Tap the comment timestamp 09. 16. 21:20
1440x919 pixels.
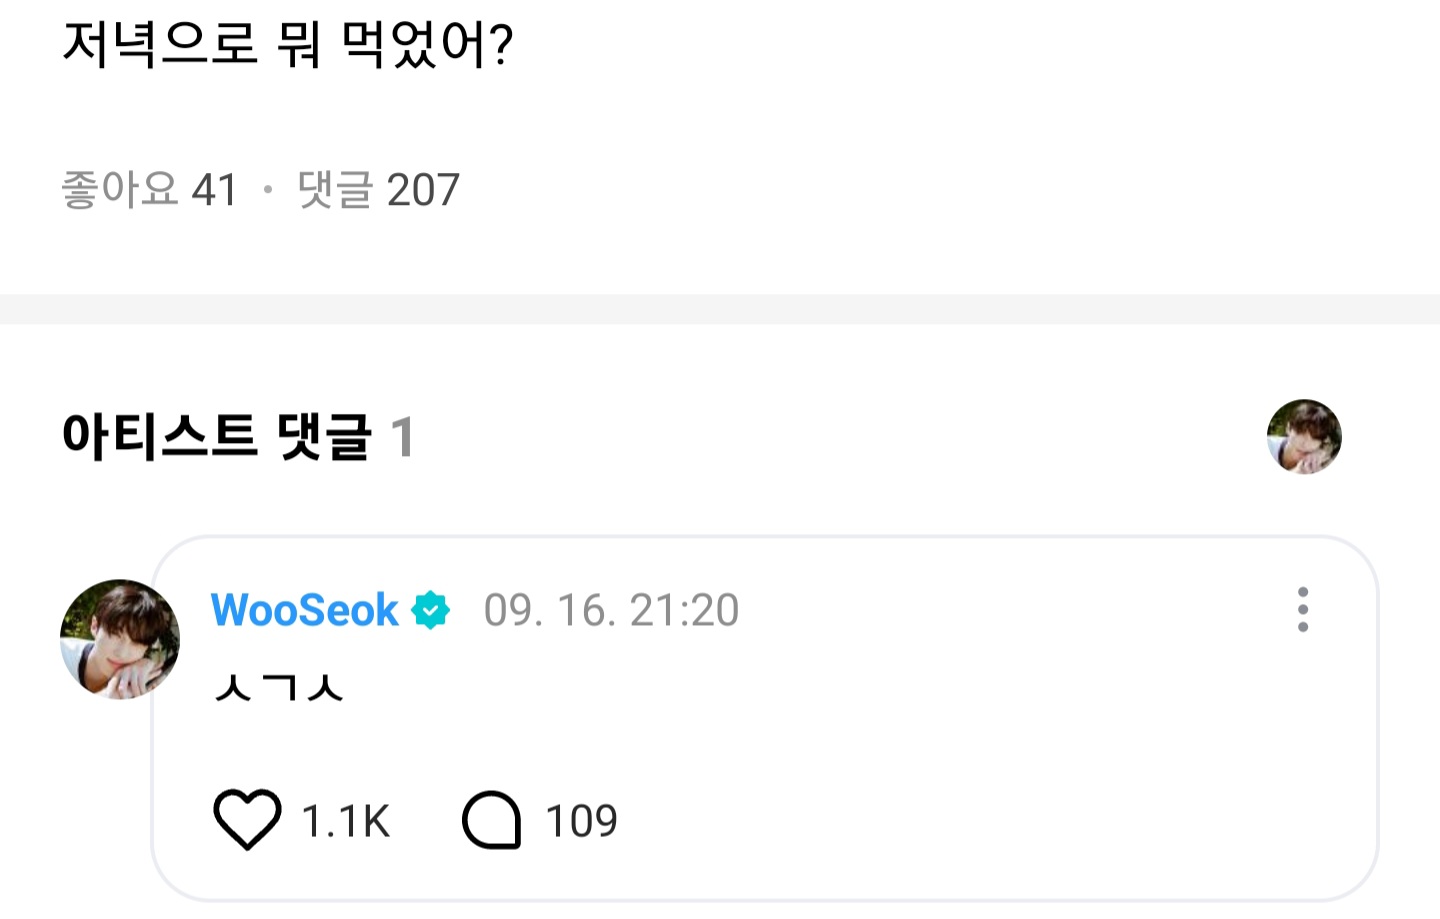pyautogui.click(x=611, y=610)
